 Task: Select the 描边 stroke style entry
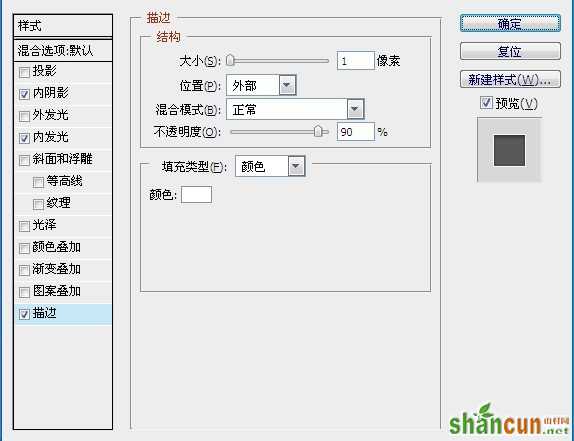point(63,314)
